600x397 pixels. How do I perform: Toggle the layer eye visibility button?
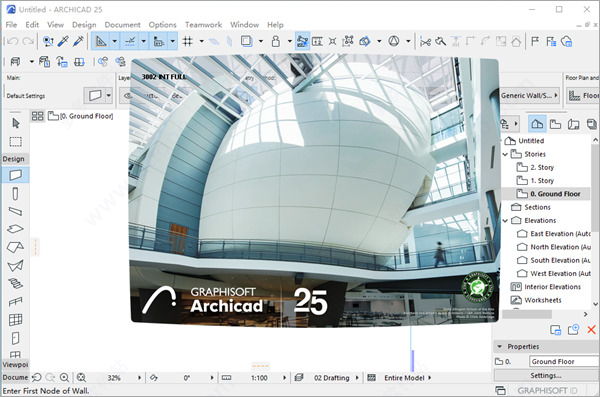click(x=128, y=96)
